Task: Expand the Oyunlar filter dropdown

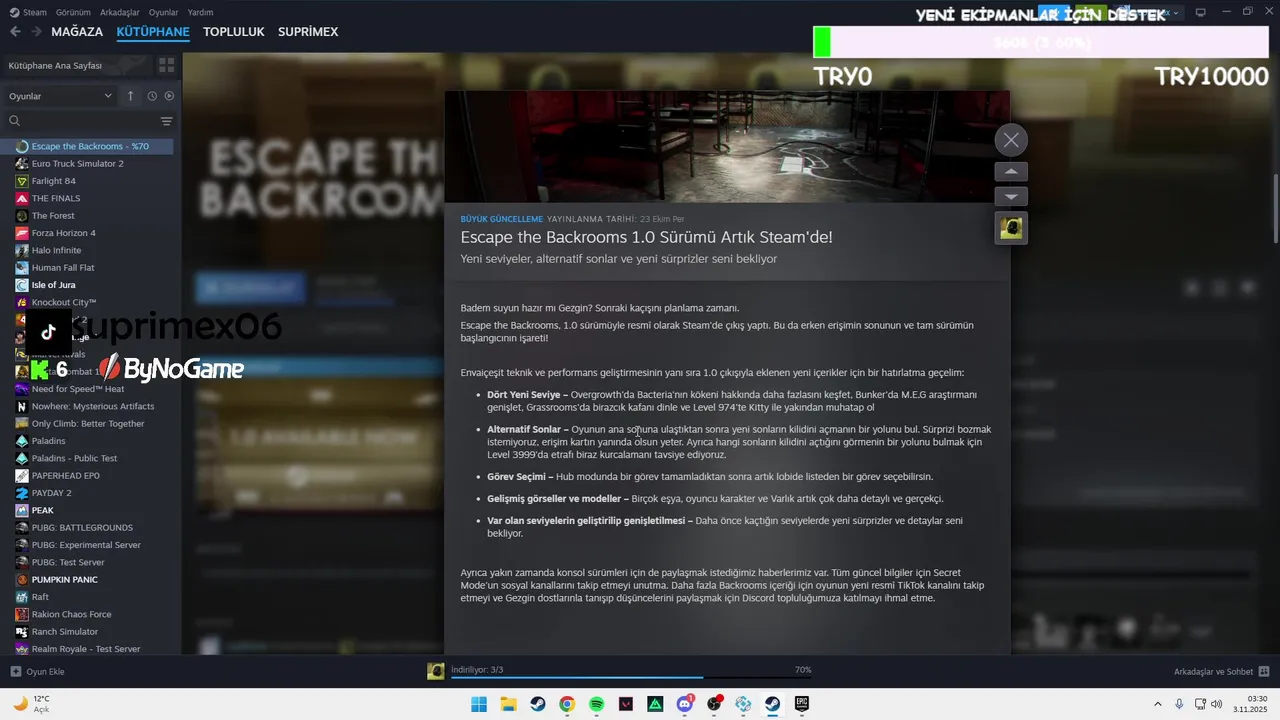Action: (x=60, y=96)
